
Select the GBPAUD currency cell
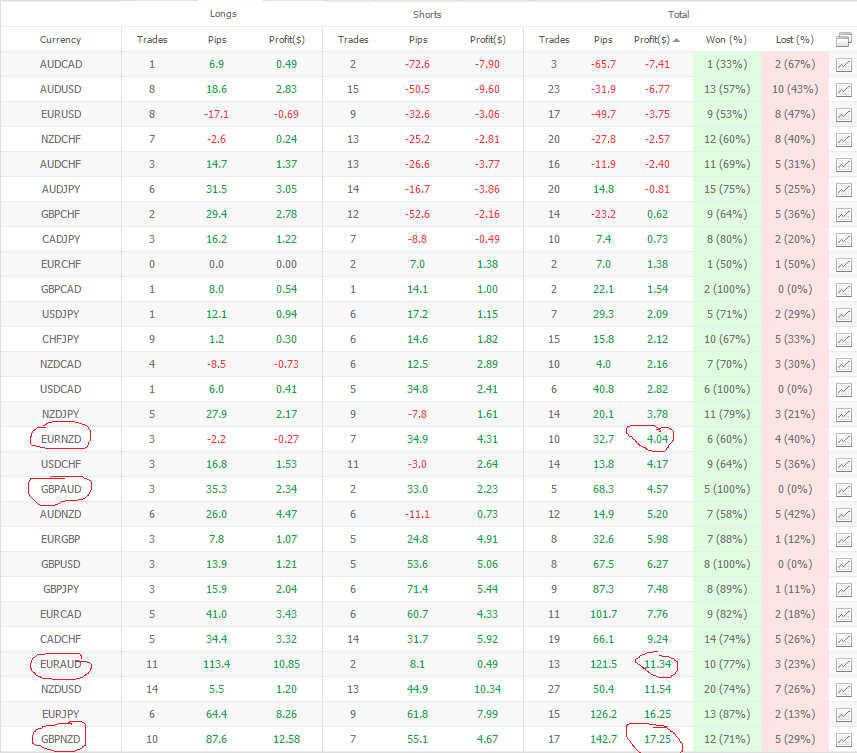(x=61, y=489)
